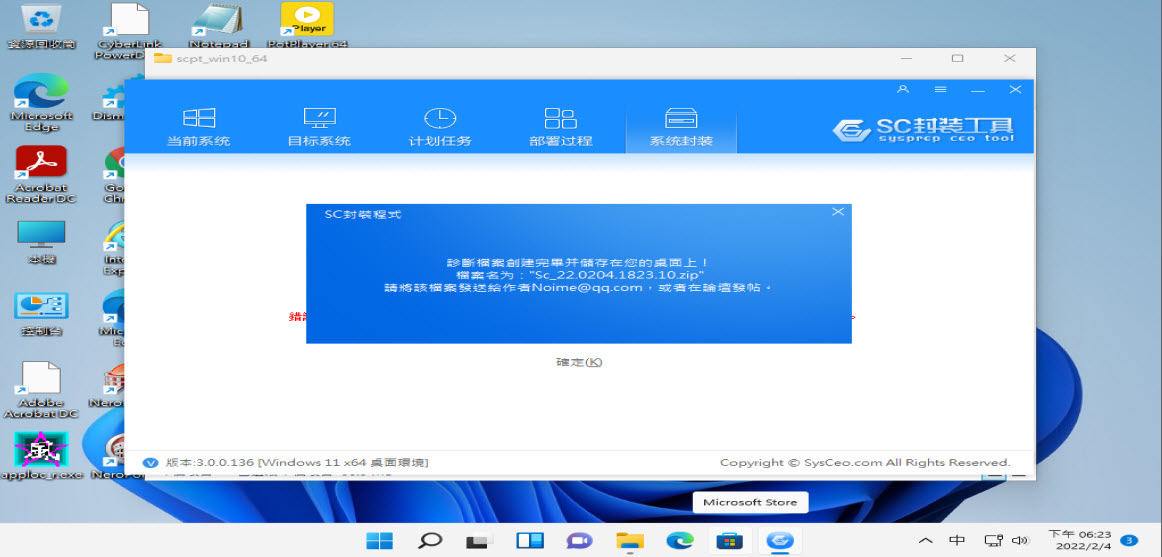
Task: Open the 当前系统 tab
Action: point(199,127)
